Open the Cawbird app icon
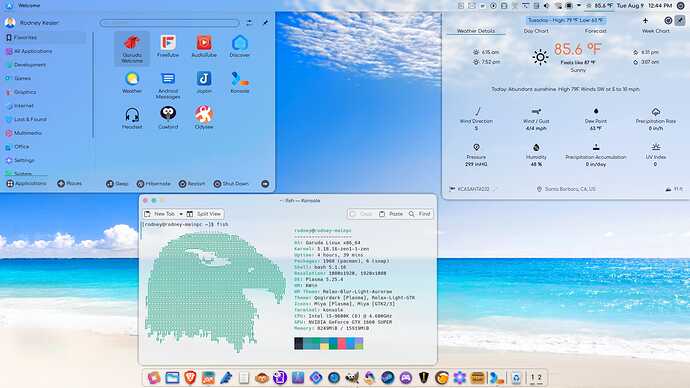The height and width of the screenshot is (388, 690). pyautogui.click(x=168, y=118)
